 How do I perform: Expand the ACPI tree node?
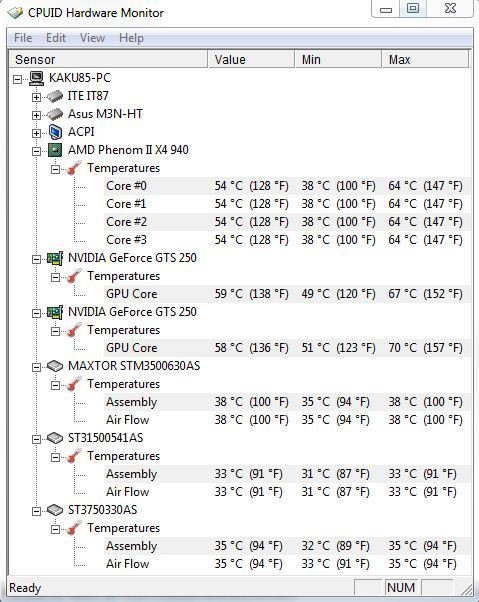click(x=36, y=133)
